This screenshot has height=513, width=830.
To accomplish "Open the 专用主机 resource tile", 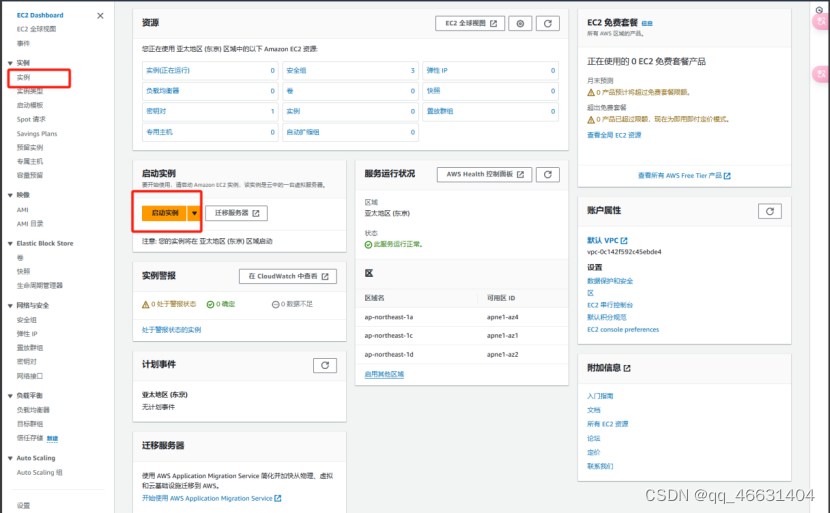I will tap(210, 132).
